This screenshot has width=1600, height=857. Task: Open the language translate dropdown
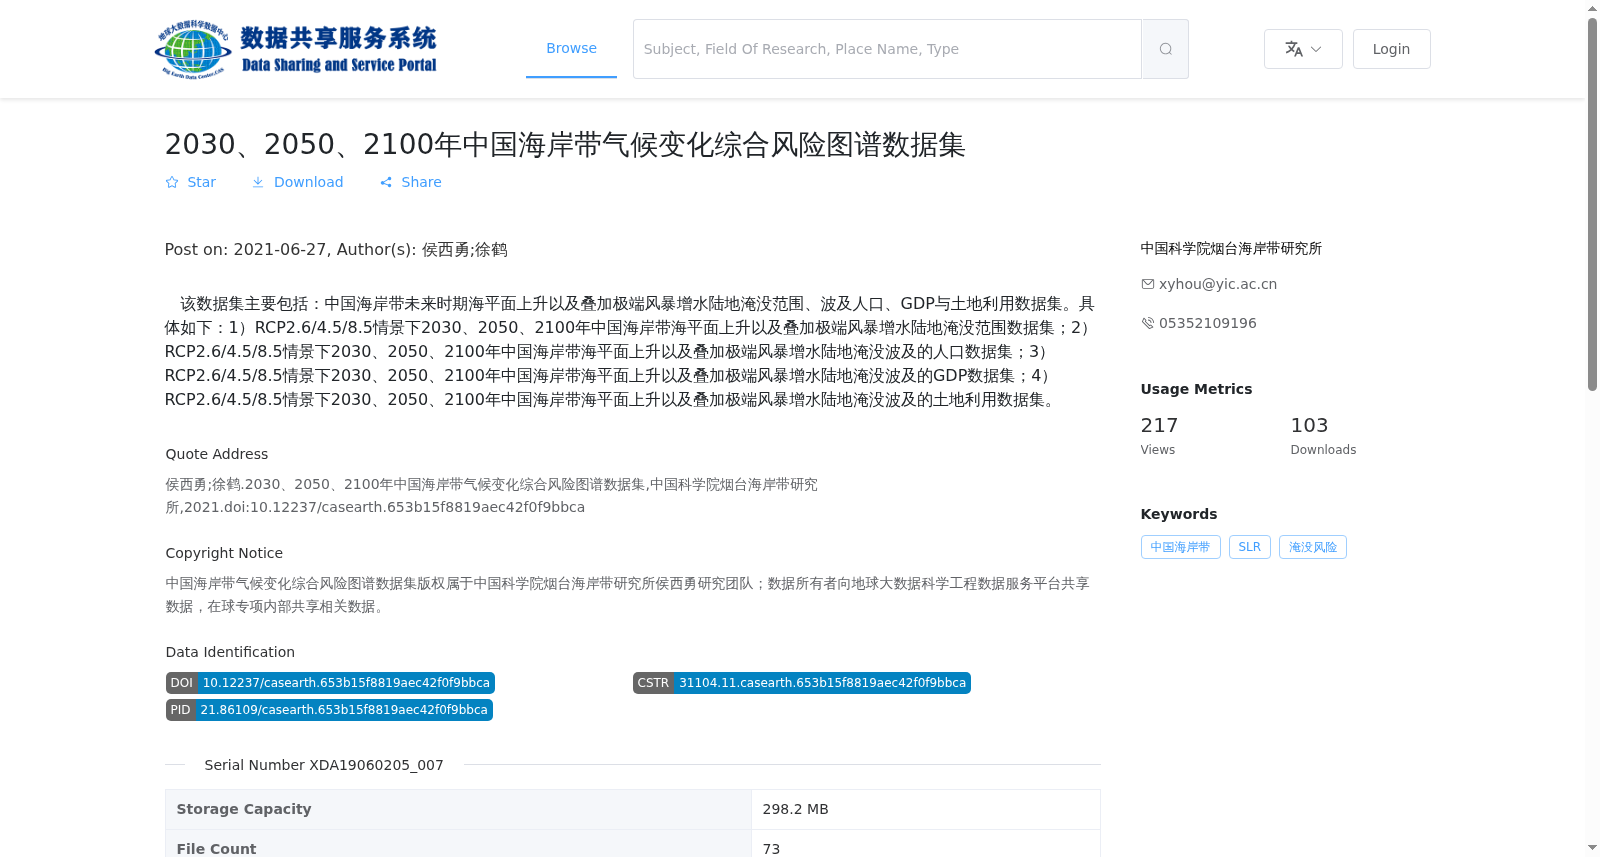[x=1303, y=49]
